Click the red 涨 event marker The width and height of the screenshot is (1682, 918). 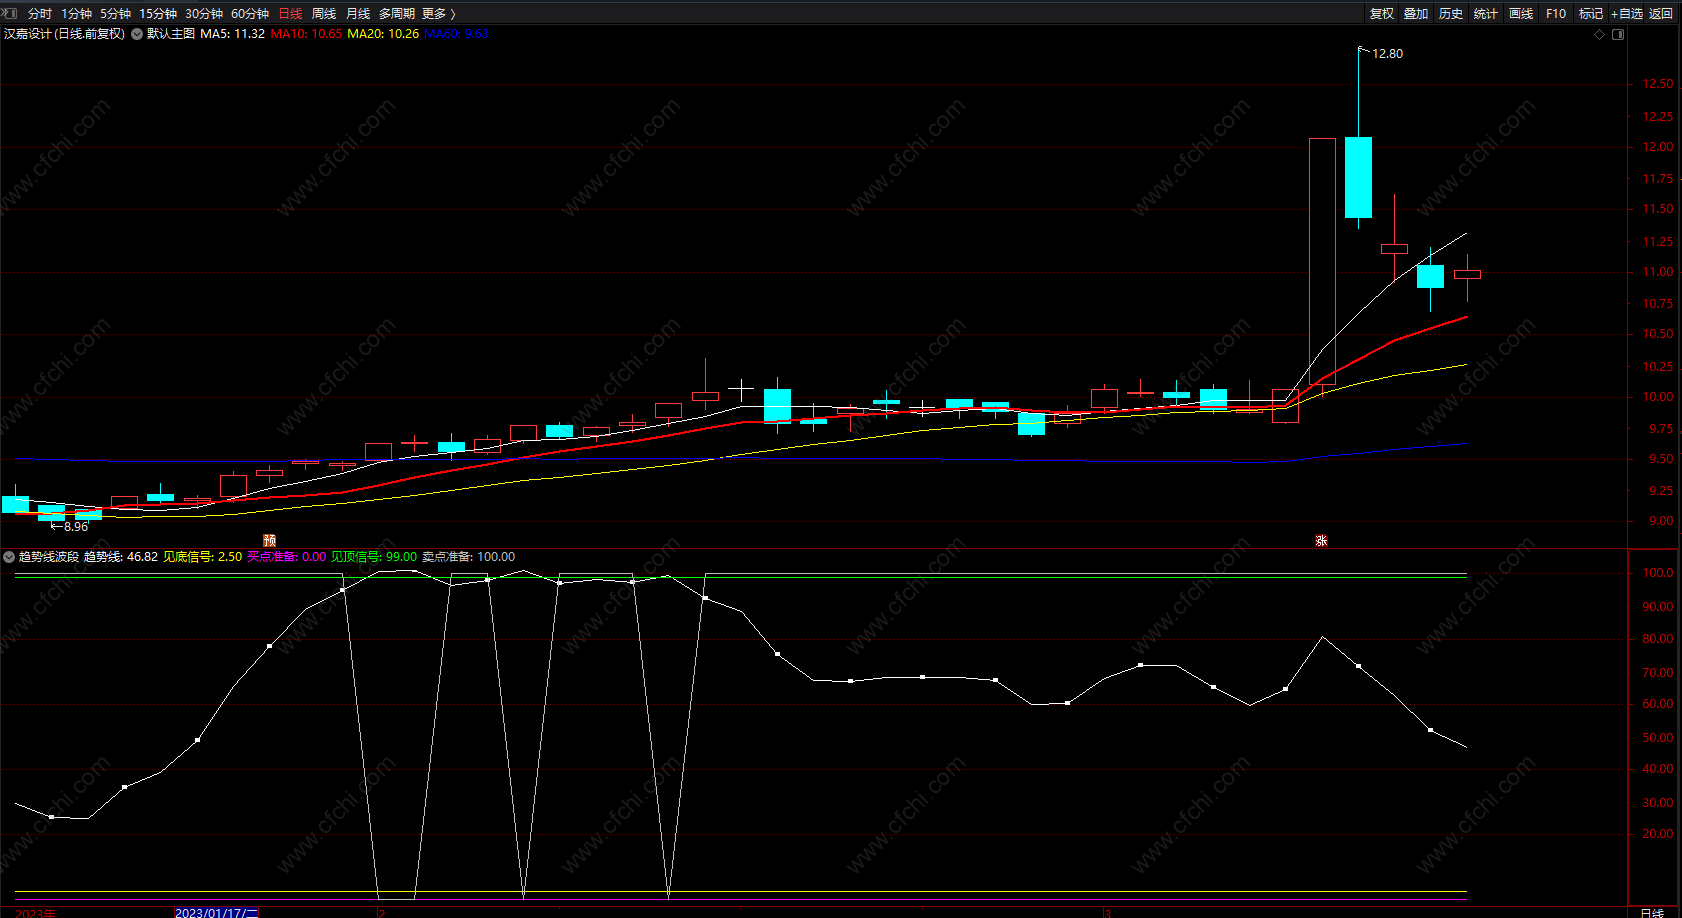point(1321,540)
